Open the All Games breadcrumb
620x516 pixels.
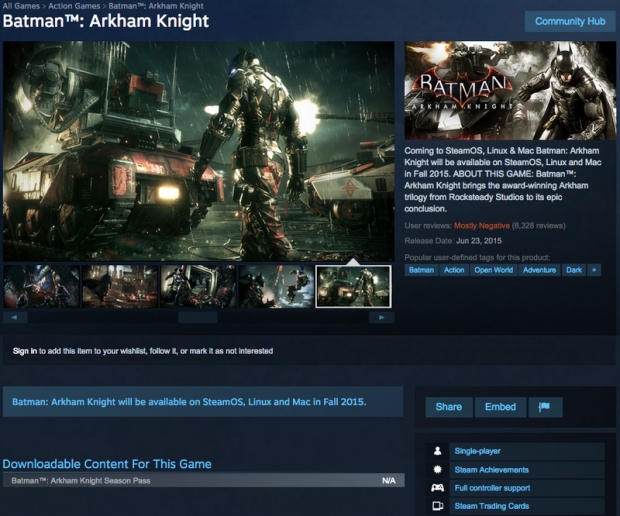tap(21, 6)
